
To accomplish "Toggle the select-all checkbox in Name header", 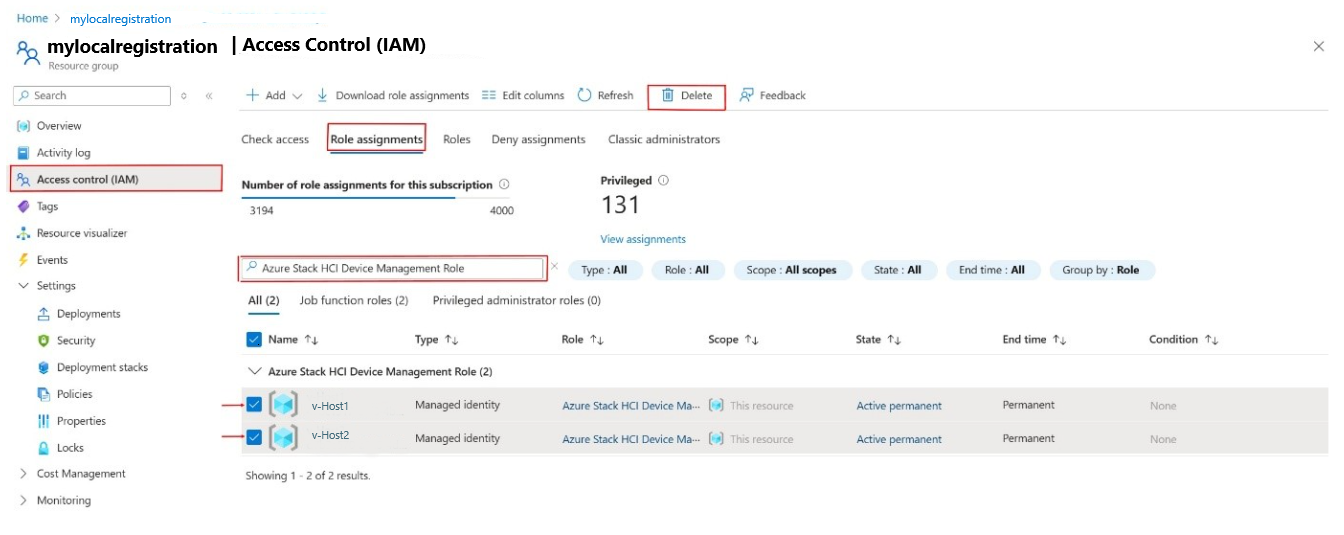I will (254, 340).
